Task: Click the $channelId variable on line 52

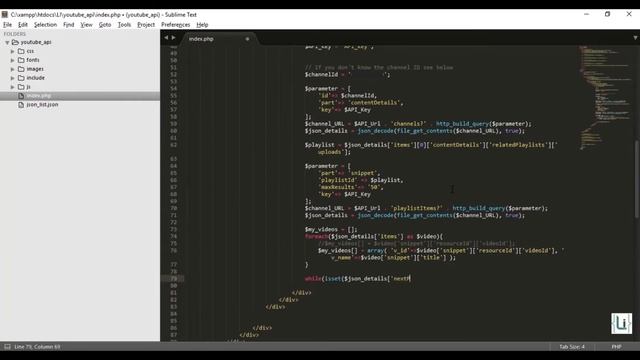Action: click(321, 75)
